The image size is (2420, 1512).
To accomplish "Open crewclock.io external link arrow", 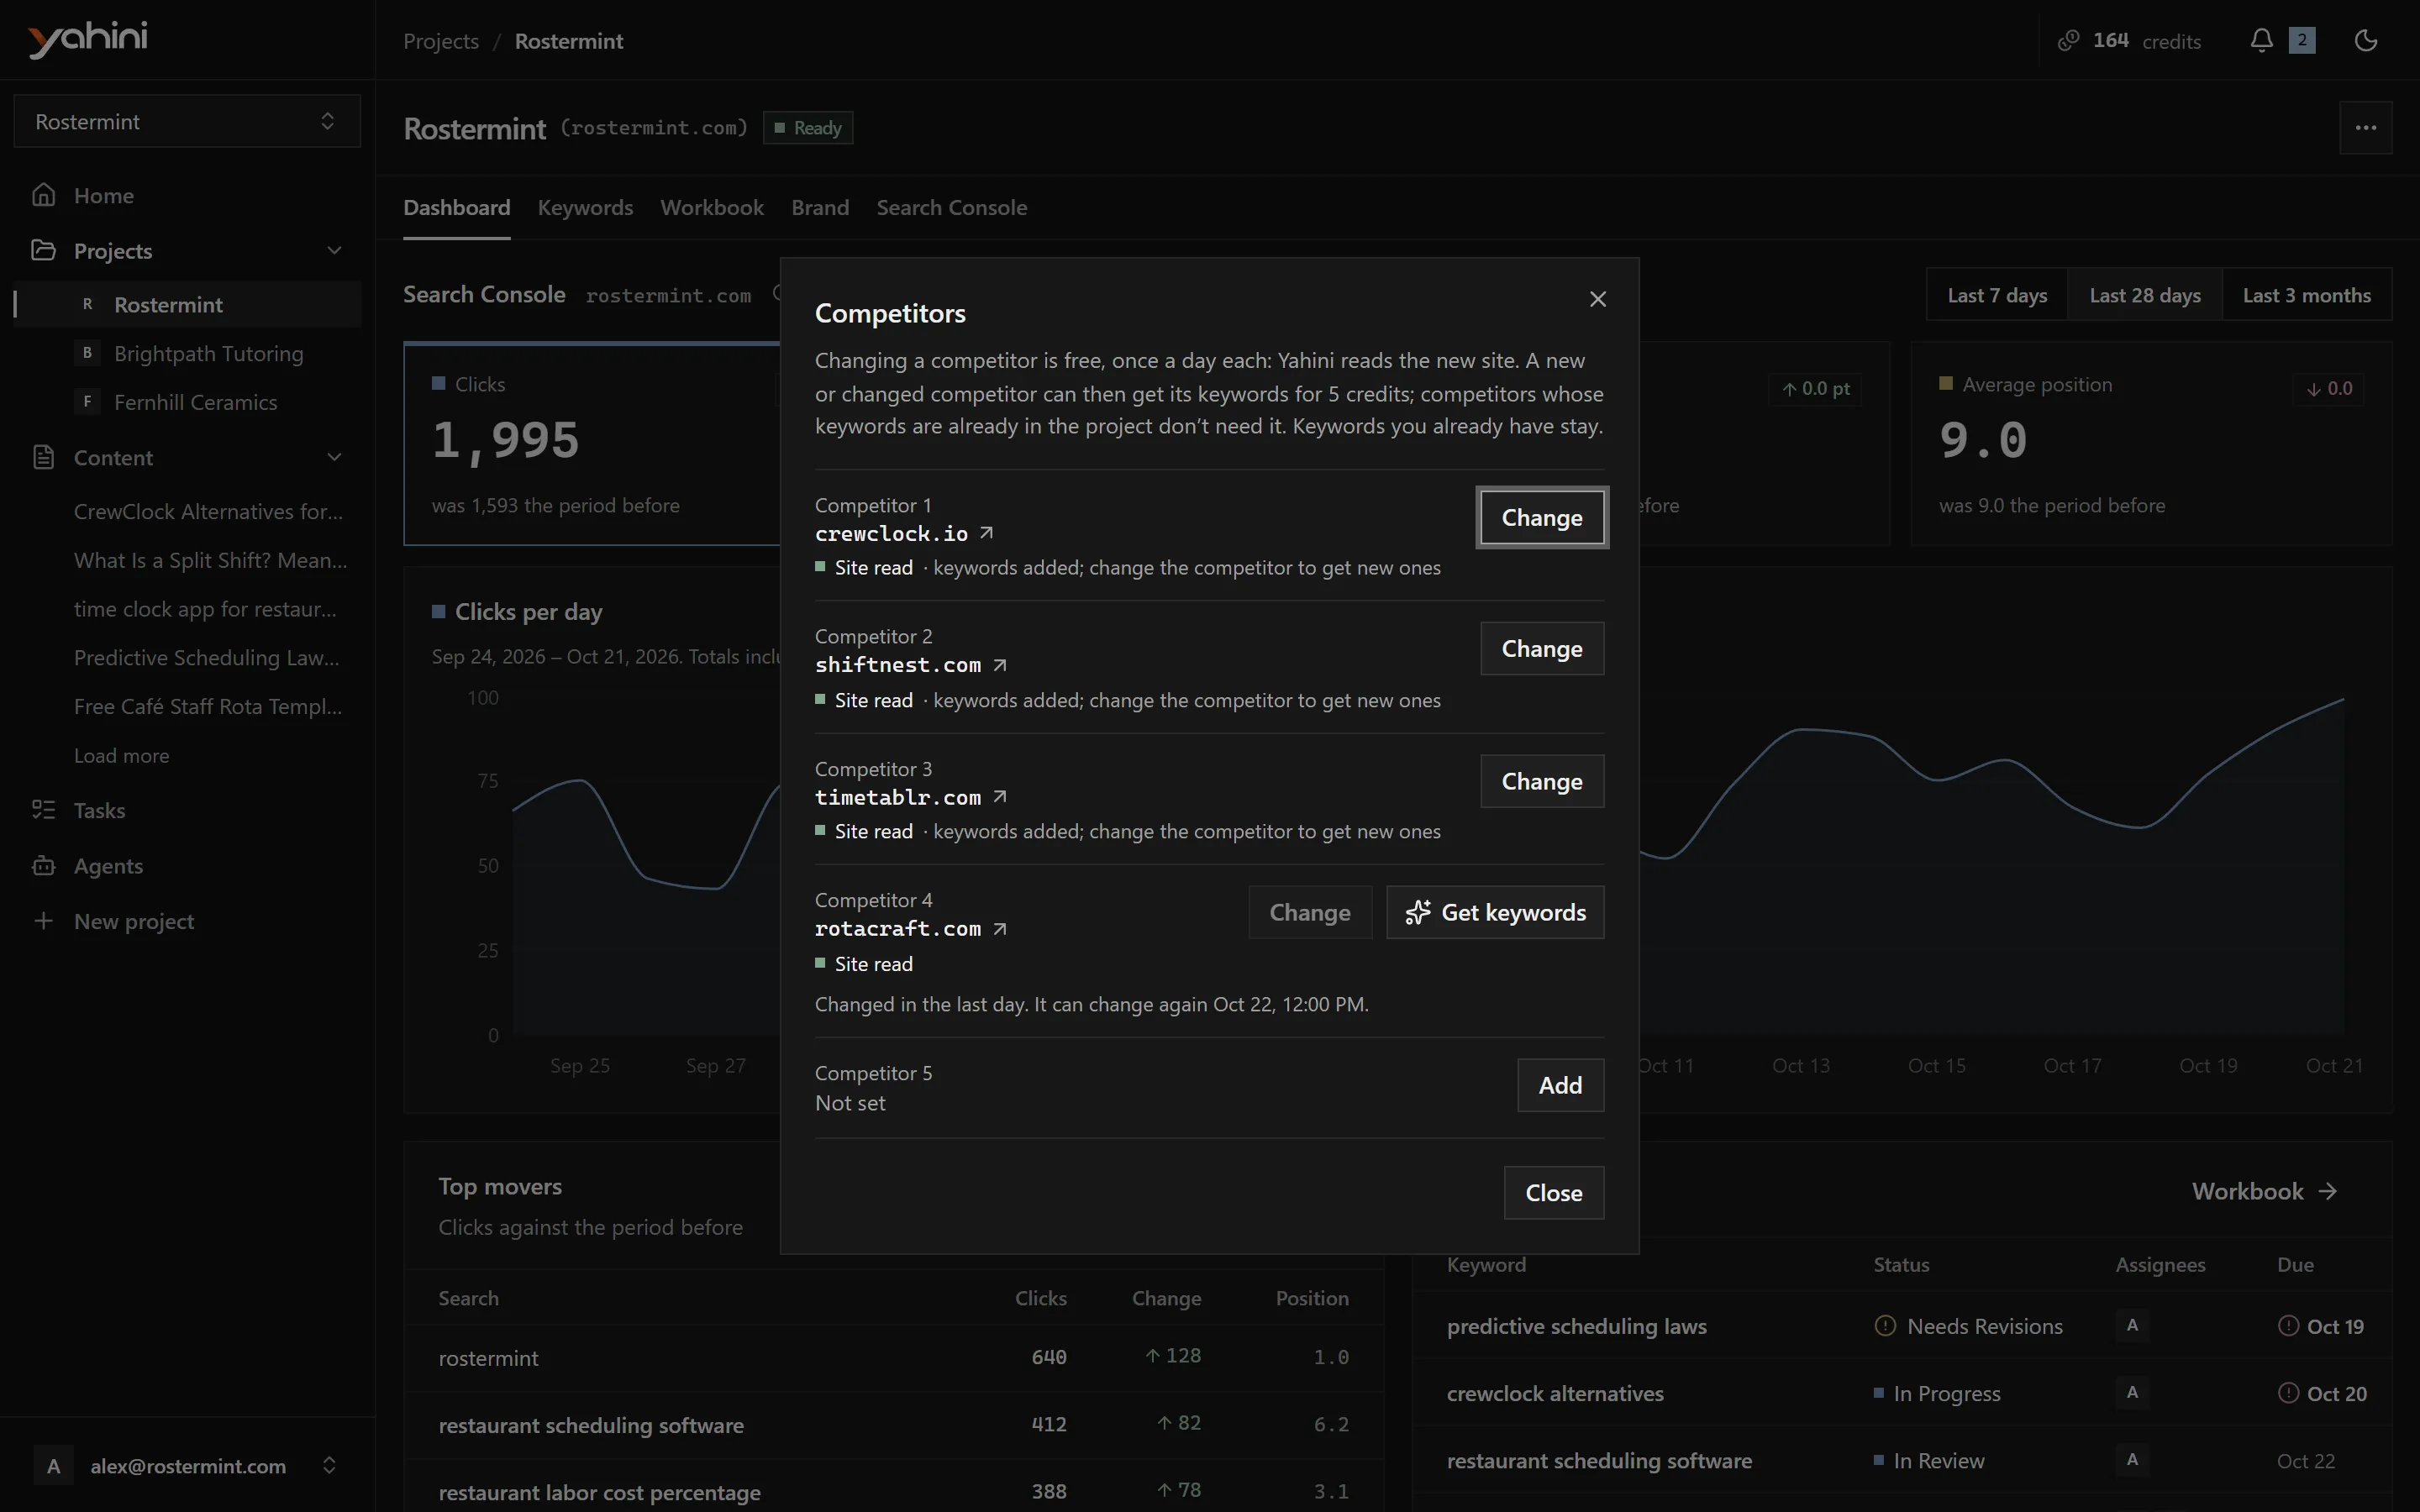I will 986,533.
